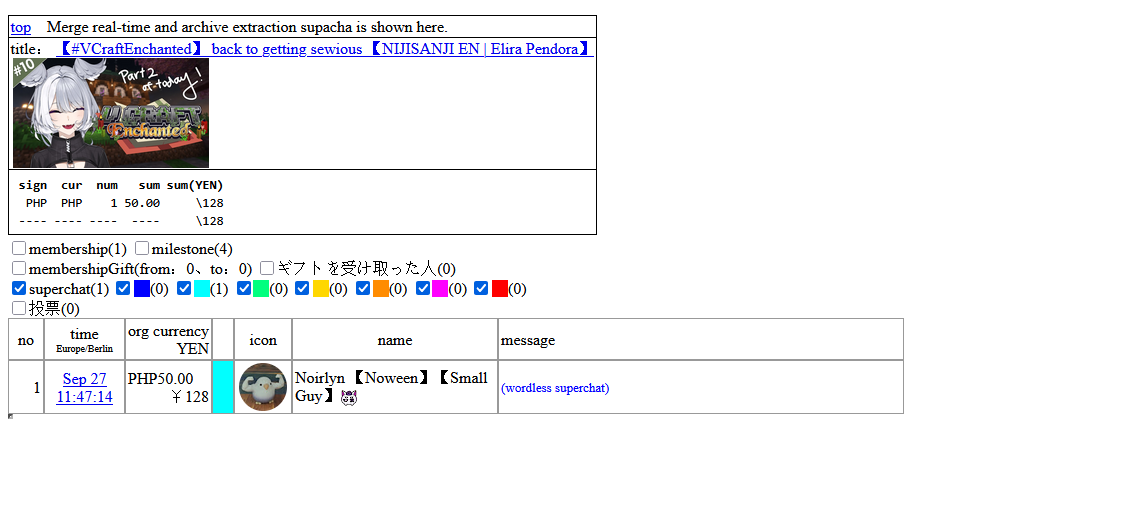Click the VCraft Enchanted stream thumbnail

[x=111, y=113]
